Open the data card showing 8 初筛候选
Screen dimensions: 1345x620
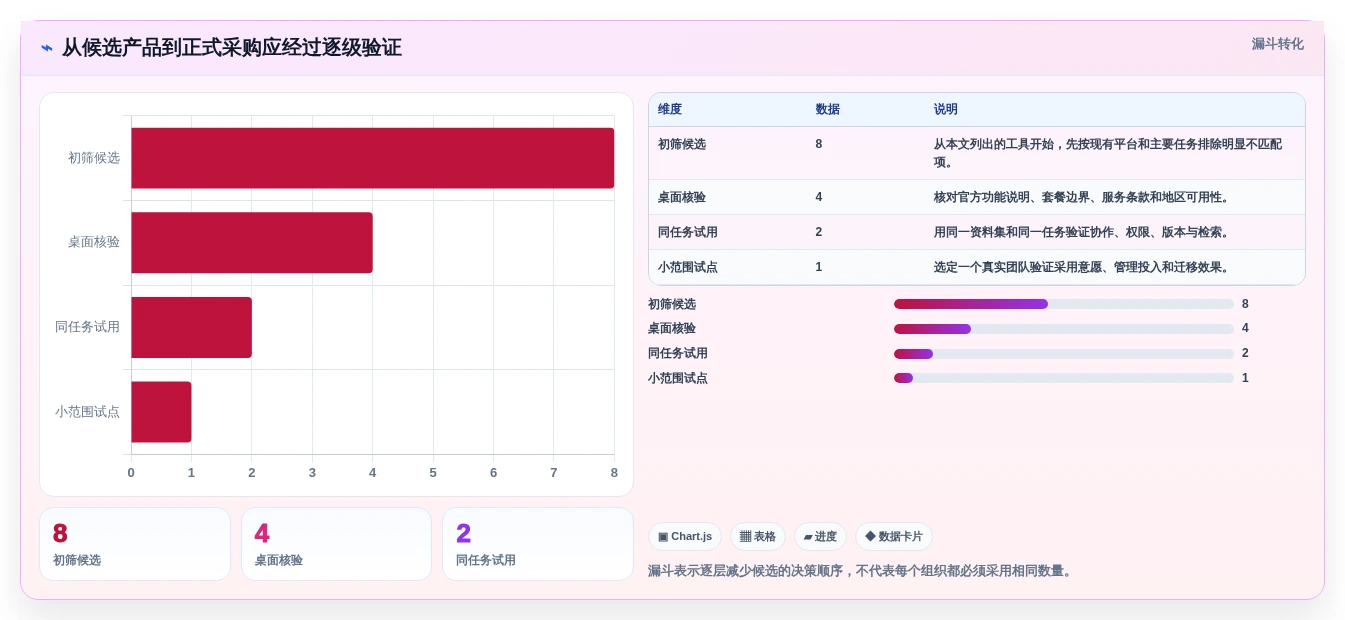135,544
